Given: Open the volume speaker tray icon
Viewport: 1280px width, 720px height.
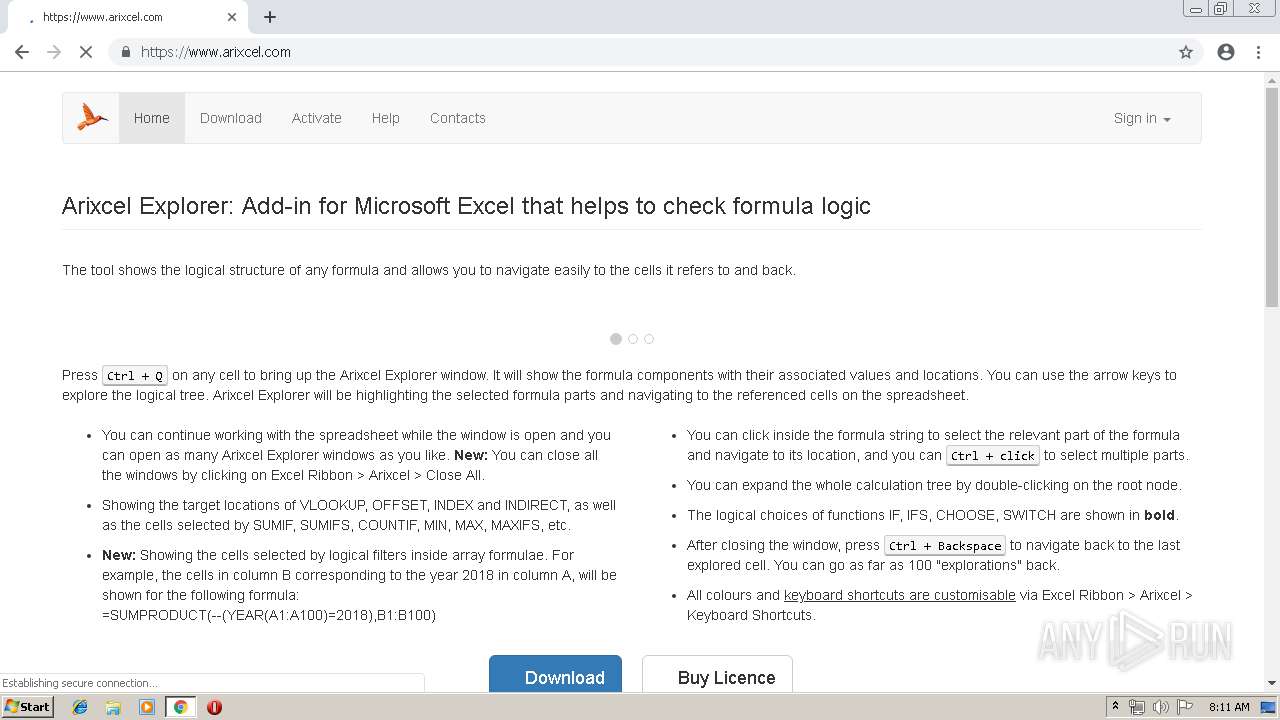Looking at the screenshot, I should click(x=1160, y=707).
